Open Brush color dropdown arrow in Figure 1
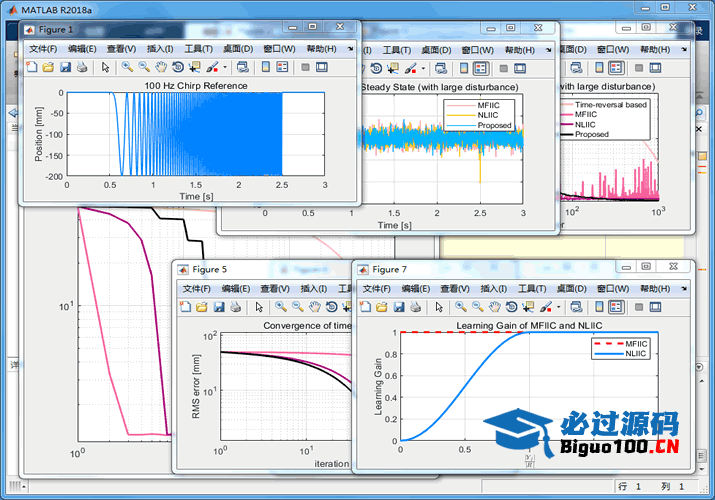Screen dimensions: 715x500 pyautogui.click(x=225, y=67)
